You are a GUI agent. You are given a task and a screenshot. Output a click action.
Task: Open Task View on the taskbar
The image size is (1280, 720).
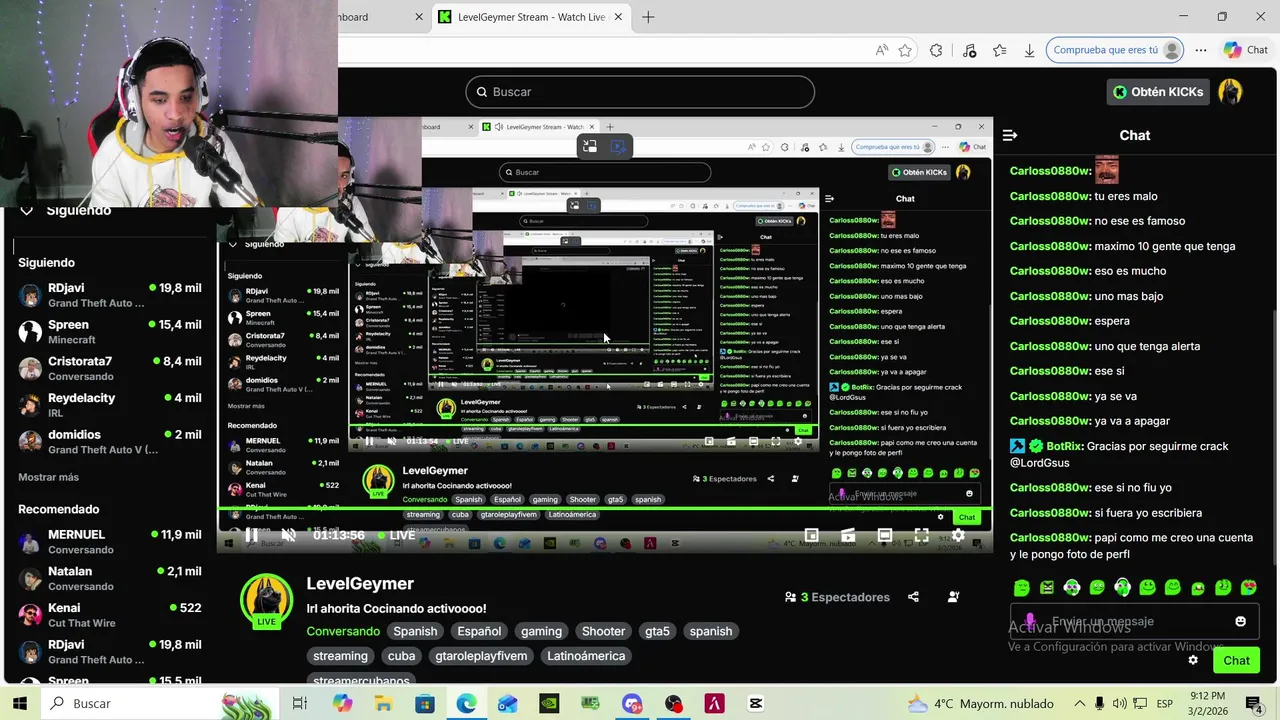tap(299, 703)
